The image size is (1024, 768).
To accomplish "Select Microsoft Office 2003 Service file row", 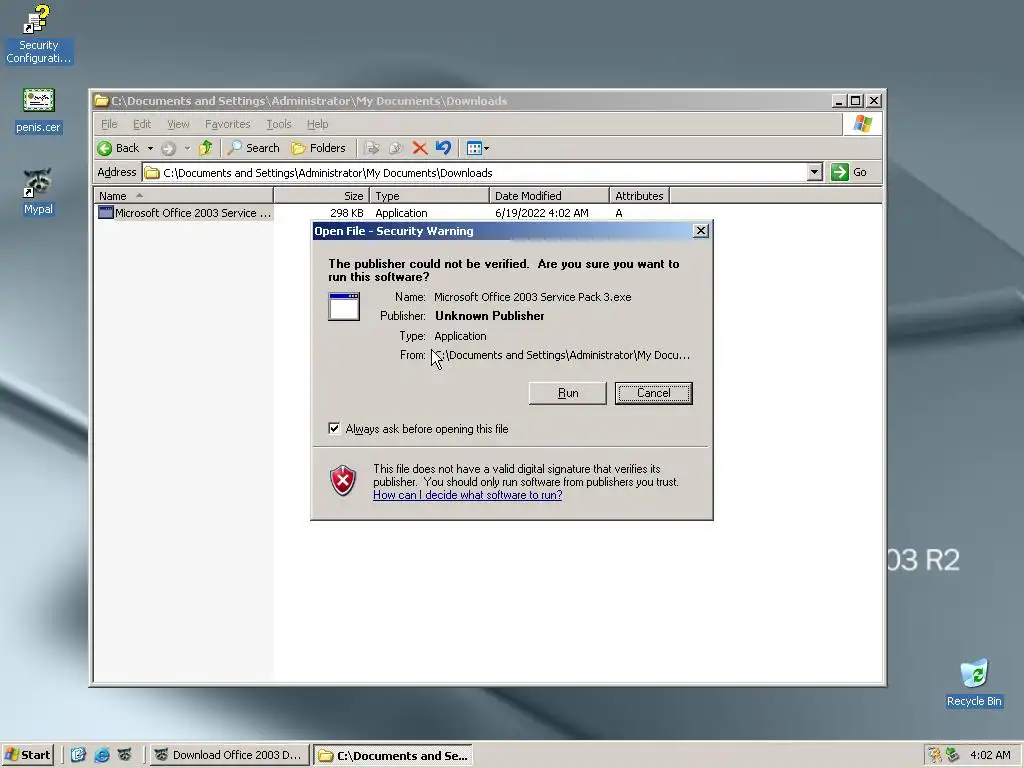I will pos(184,213).
